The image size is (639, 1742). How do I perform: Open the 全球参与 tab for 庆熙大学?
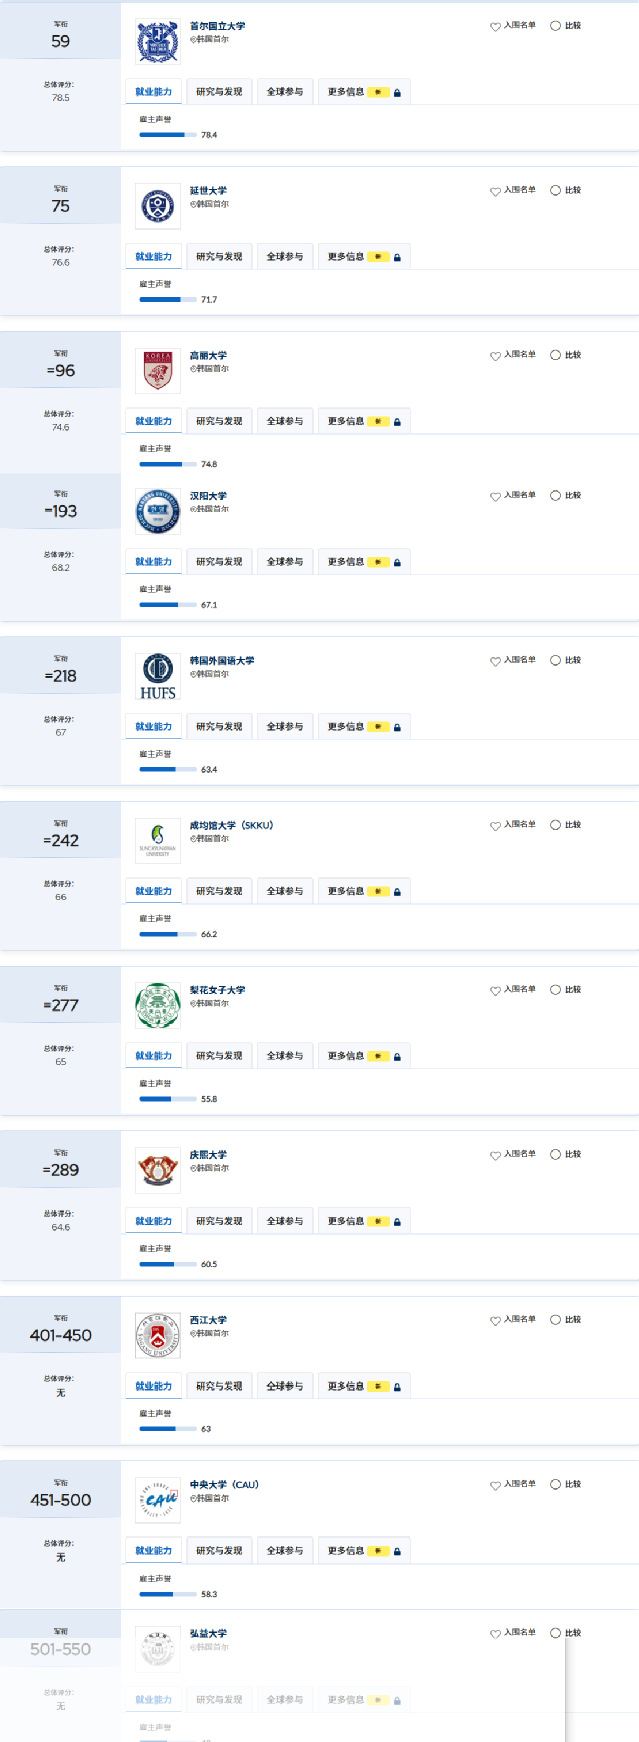coord(285,1221)
